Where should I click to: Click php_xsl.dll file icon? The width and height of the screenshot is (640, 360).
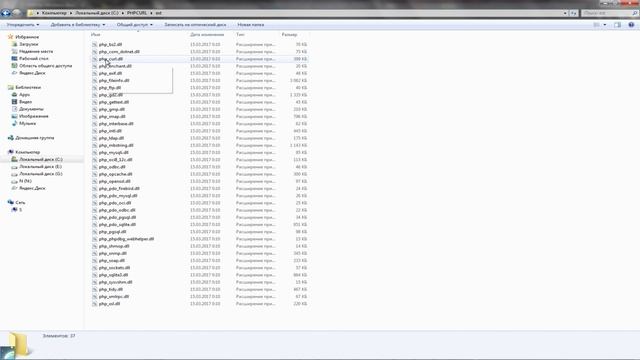point(95,304)
